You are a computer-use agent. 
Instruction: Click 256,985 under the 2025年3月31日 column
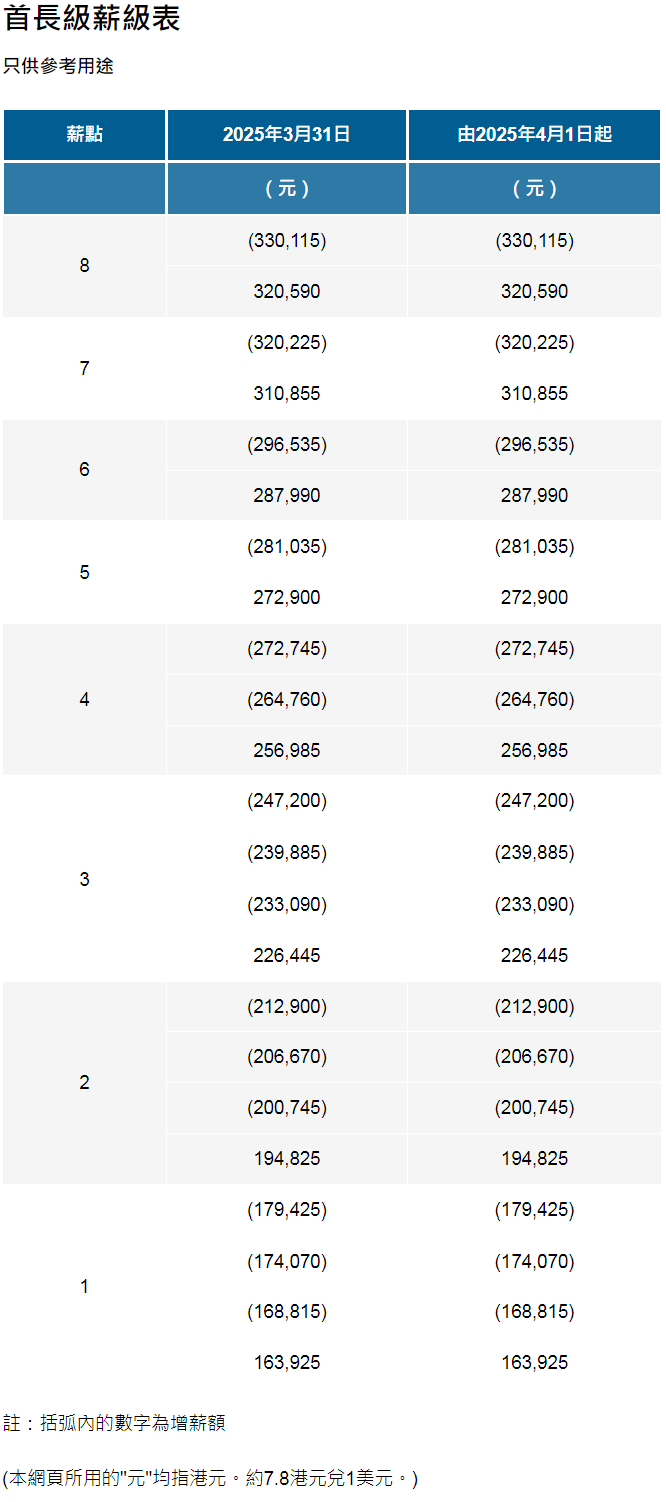click(x=287, y=751)
